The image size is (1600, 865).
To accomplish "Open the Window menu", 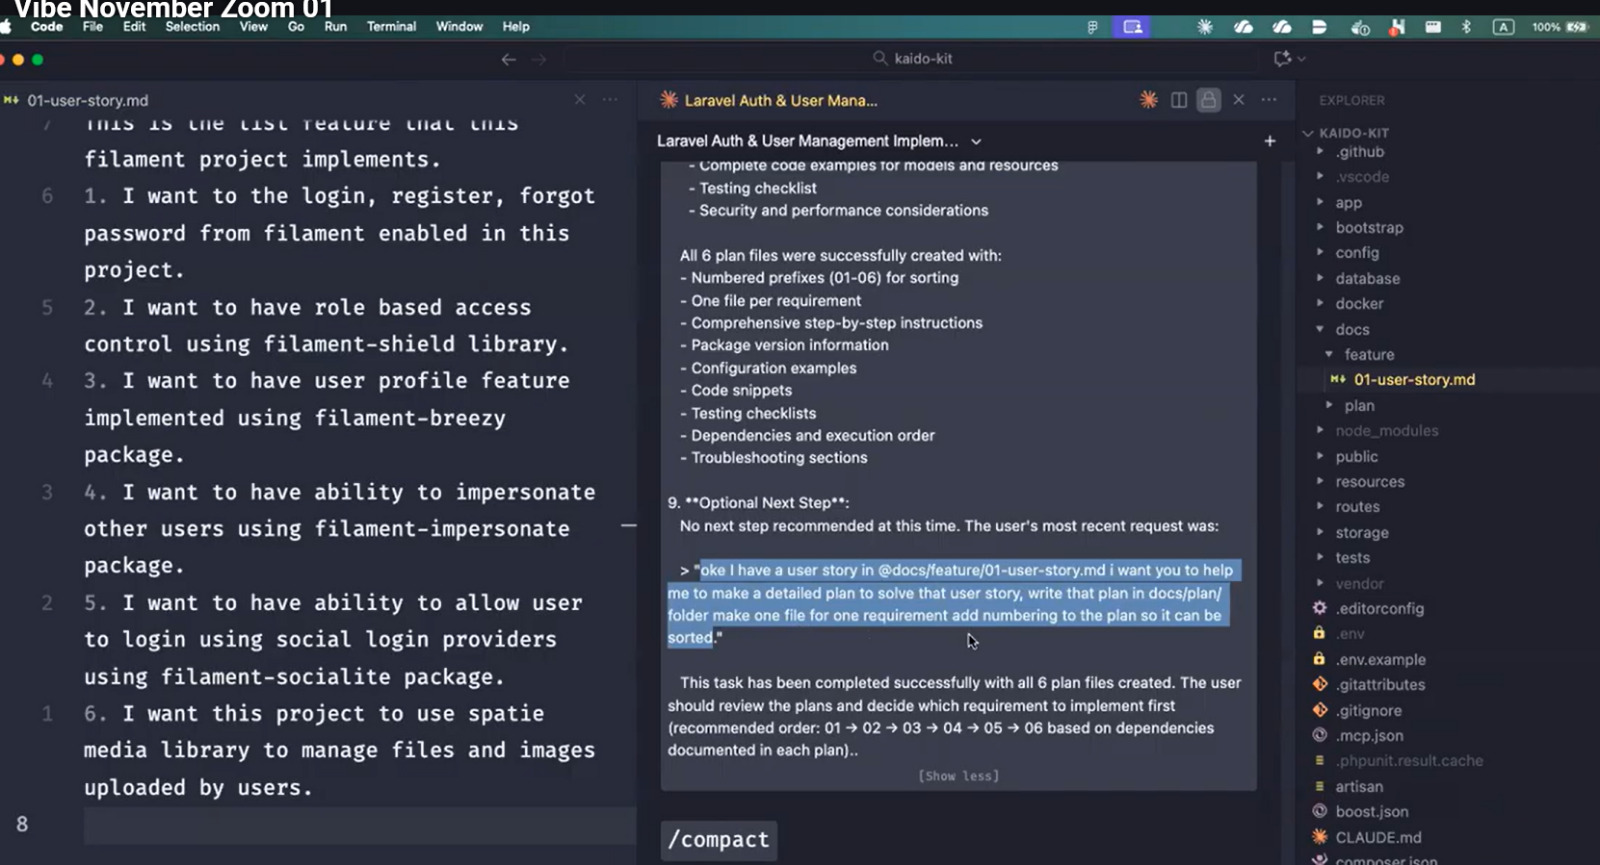I will 459,27.
